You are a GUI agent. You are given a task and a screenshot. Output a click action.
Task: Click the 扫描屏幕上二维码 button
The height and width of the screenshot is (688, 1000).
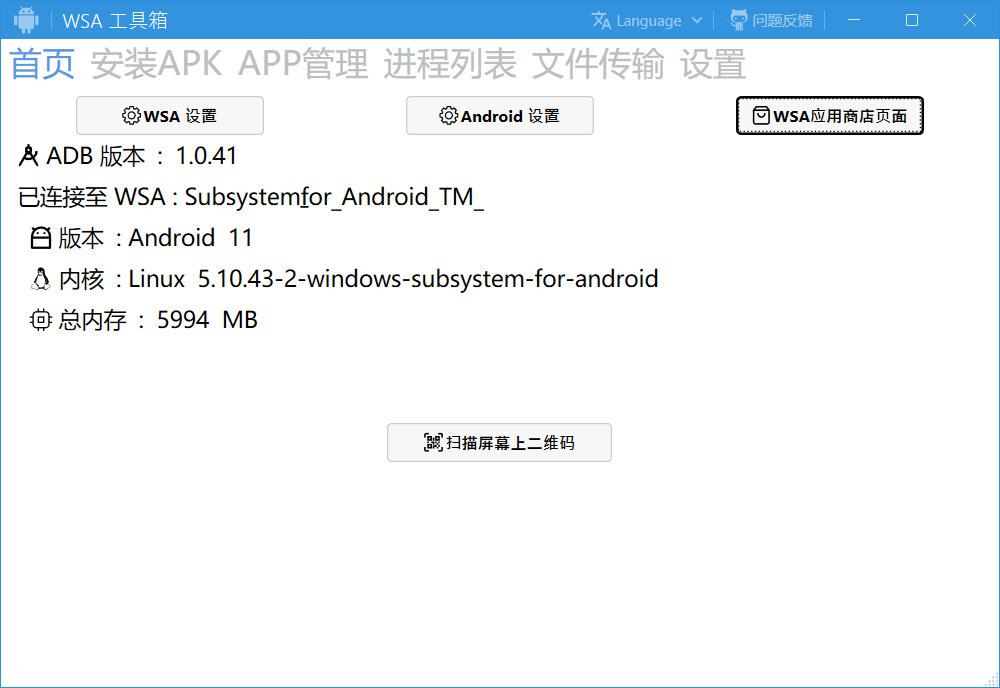pyautogui.click(x=499, y=443)
